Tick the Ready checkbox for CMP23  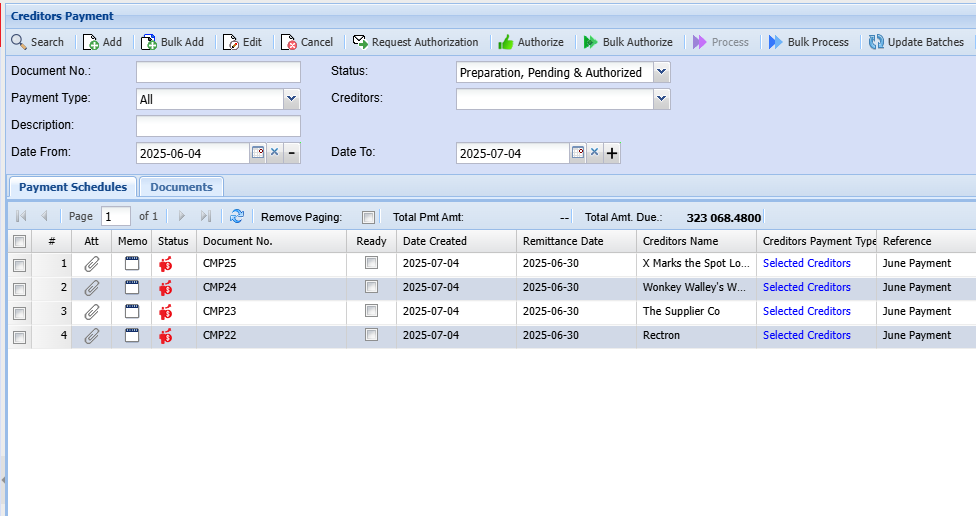click(372, 311)
